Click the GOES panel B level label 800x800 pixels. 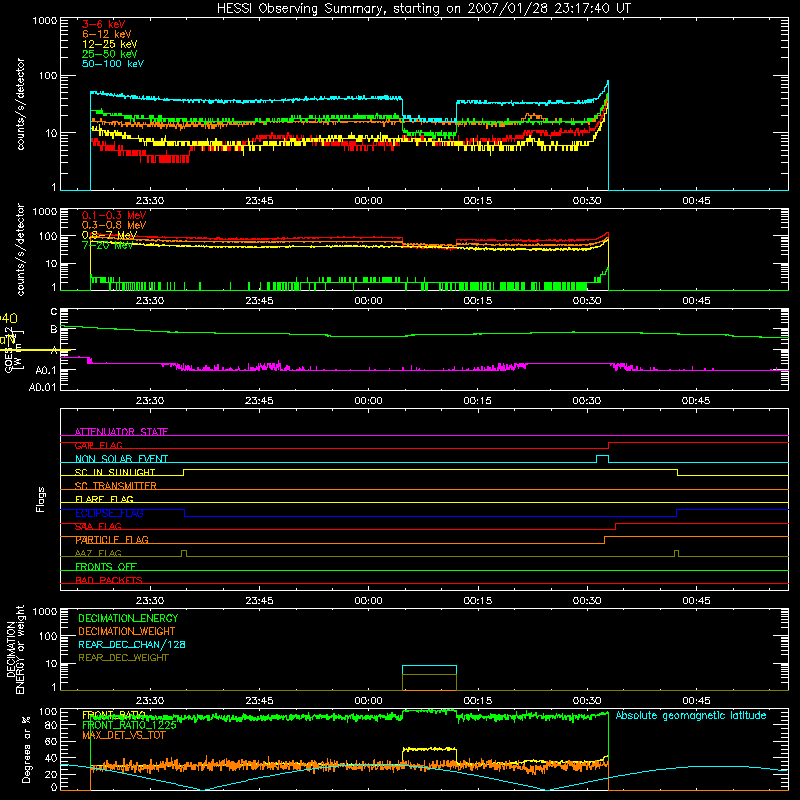point(54,330)
